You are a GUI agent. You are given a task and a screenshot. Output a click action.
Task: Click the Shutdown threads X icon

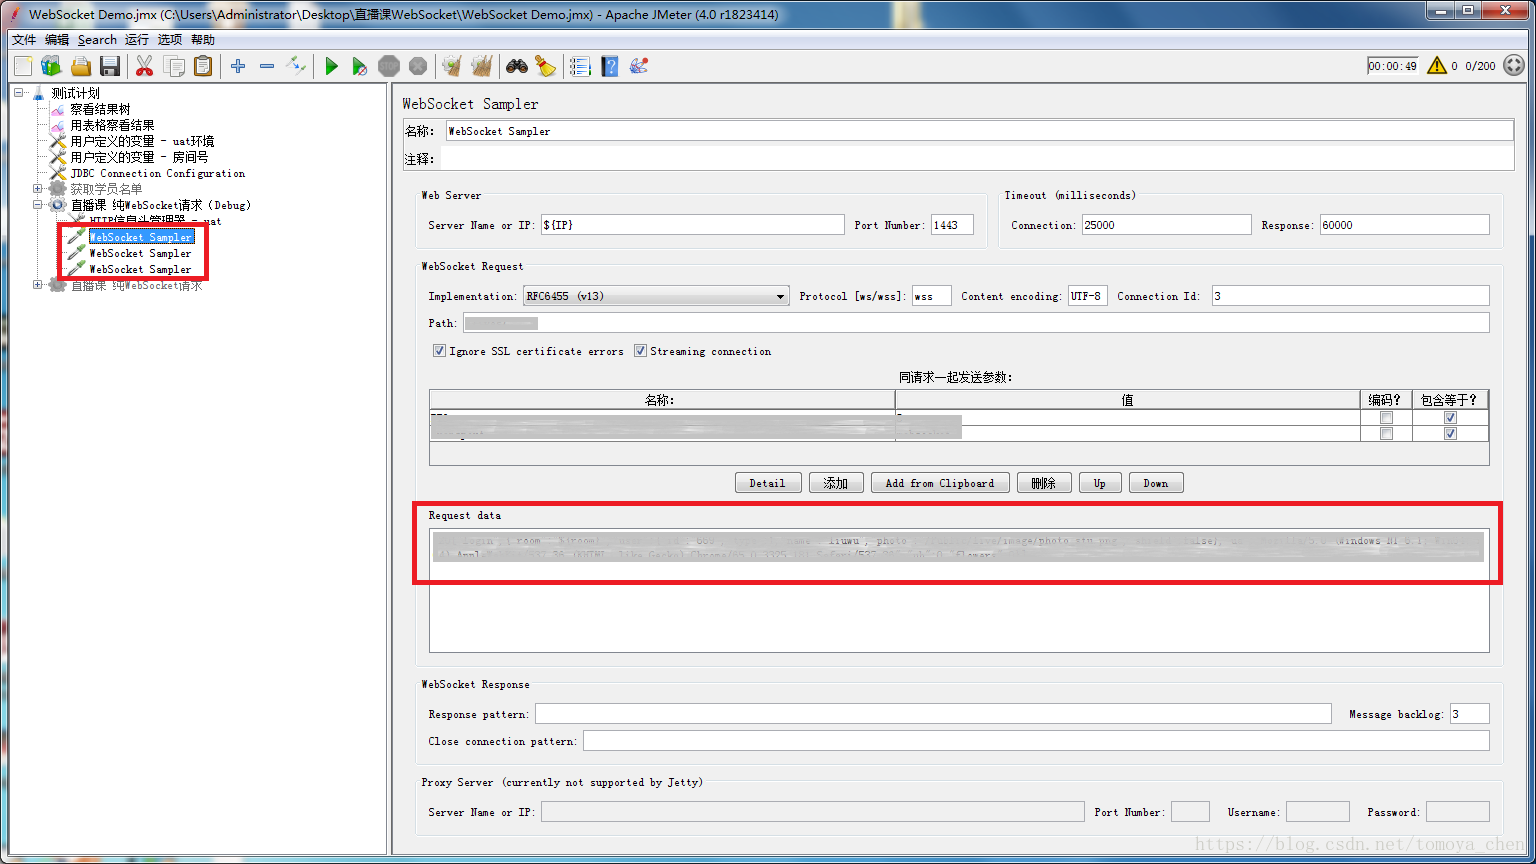(418, 66)
